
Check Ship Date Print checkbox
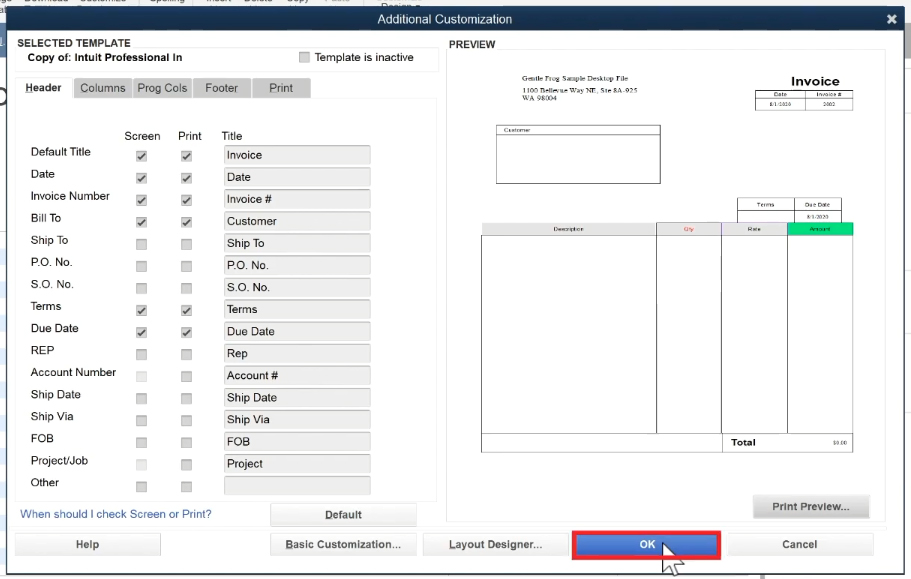coord(186,398)
